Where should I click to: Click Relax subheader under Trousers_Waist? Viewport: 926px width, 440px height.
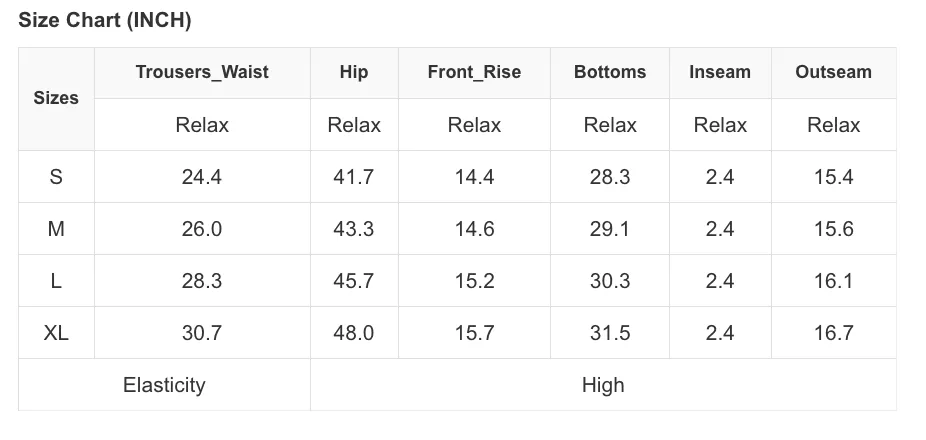pos(202,125)
